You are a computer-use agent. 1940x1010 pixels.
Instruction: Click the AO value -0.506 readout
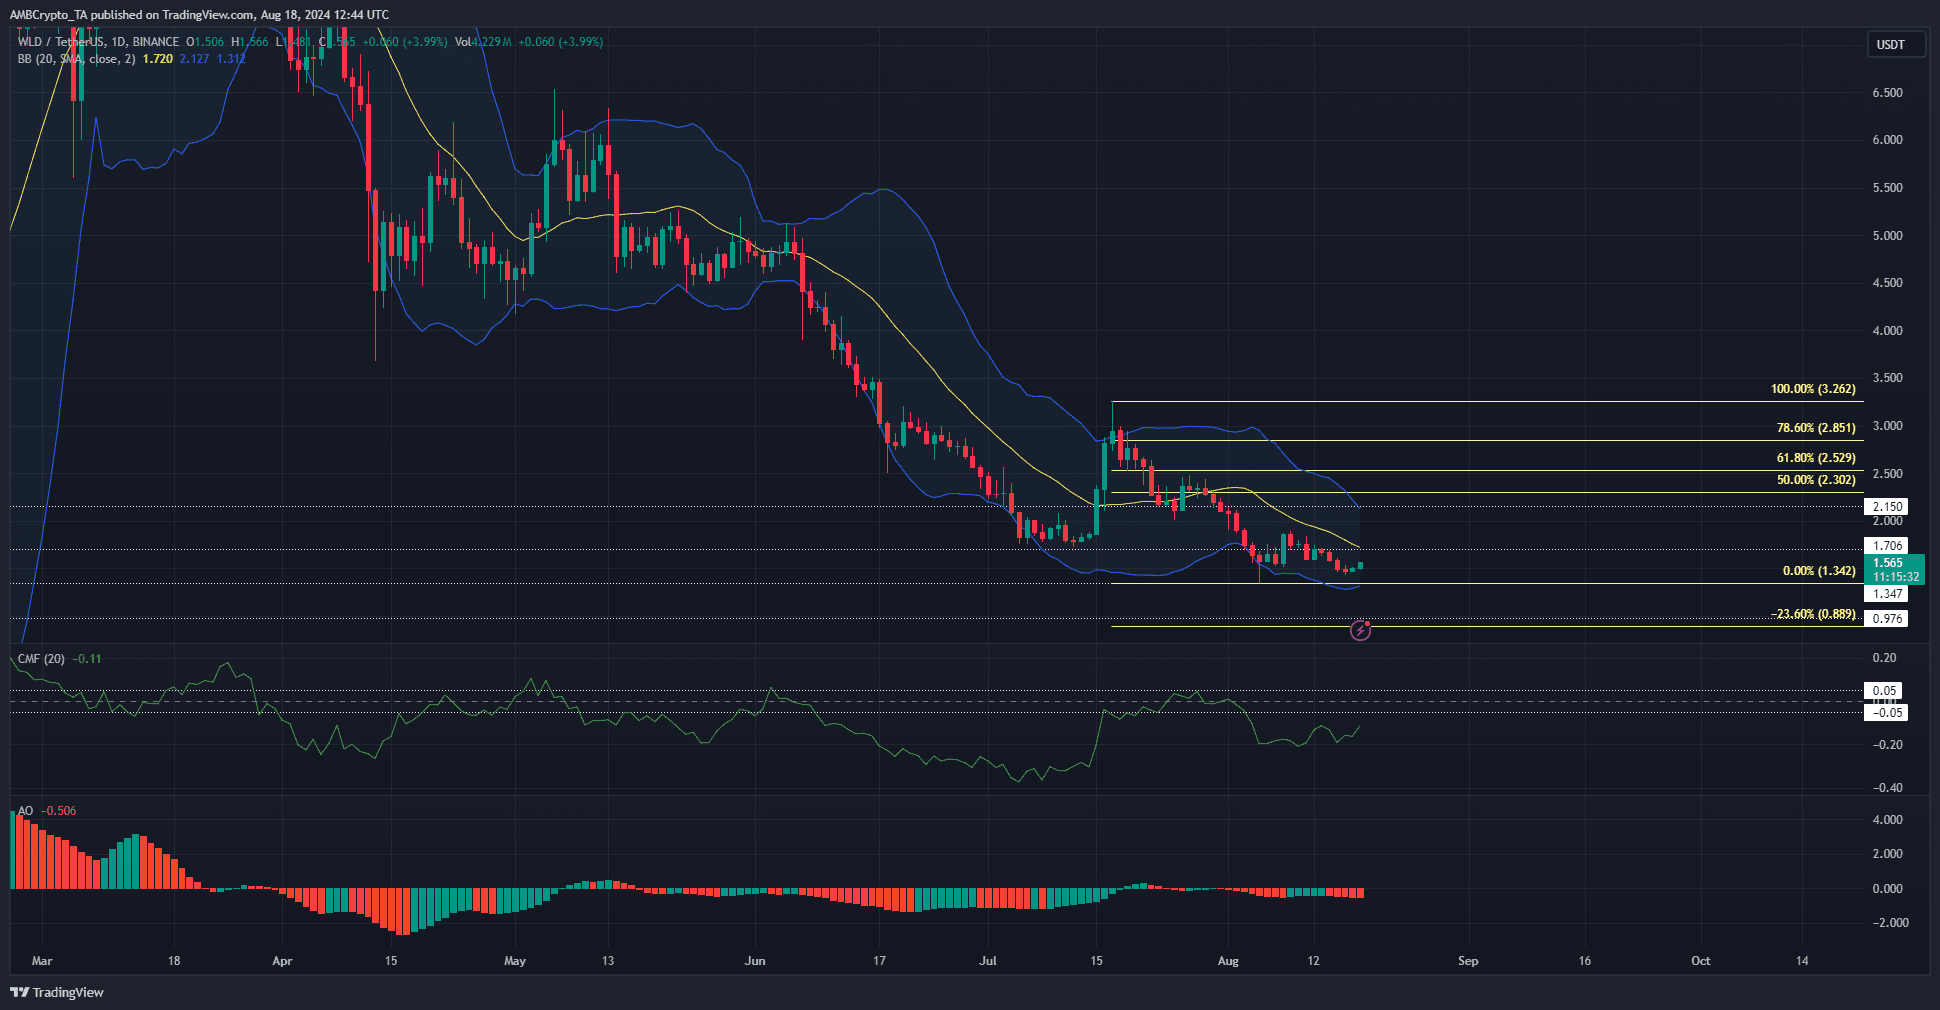click(x=59, y=811)
